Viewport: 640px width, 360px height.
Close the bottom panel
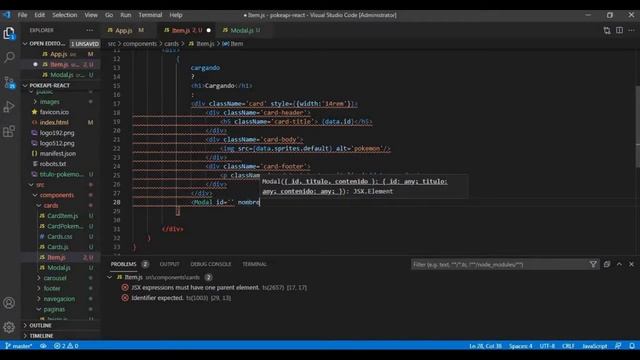631,264
